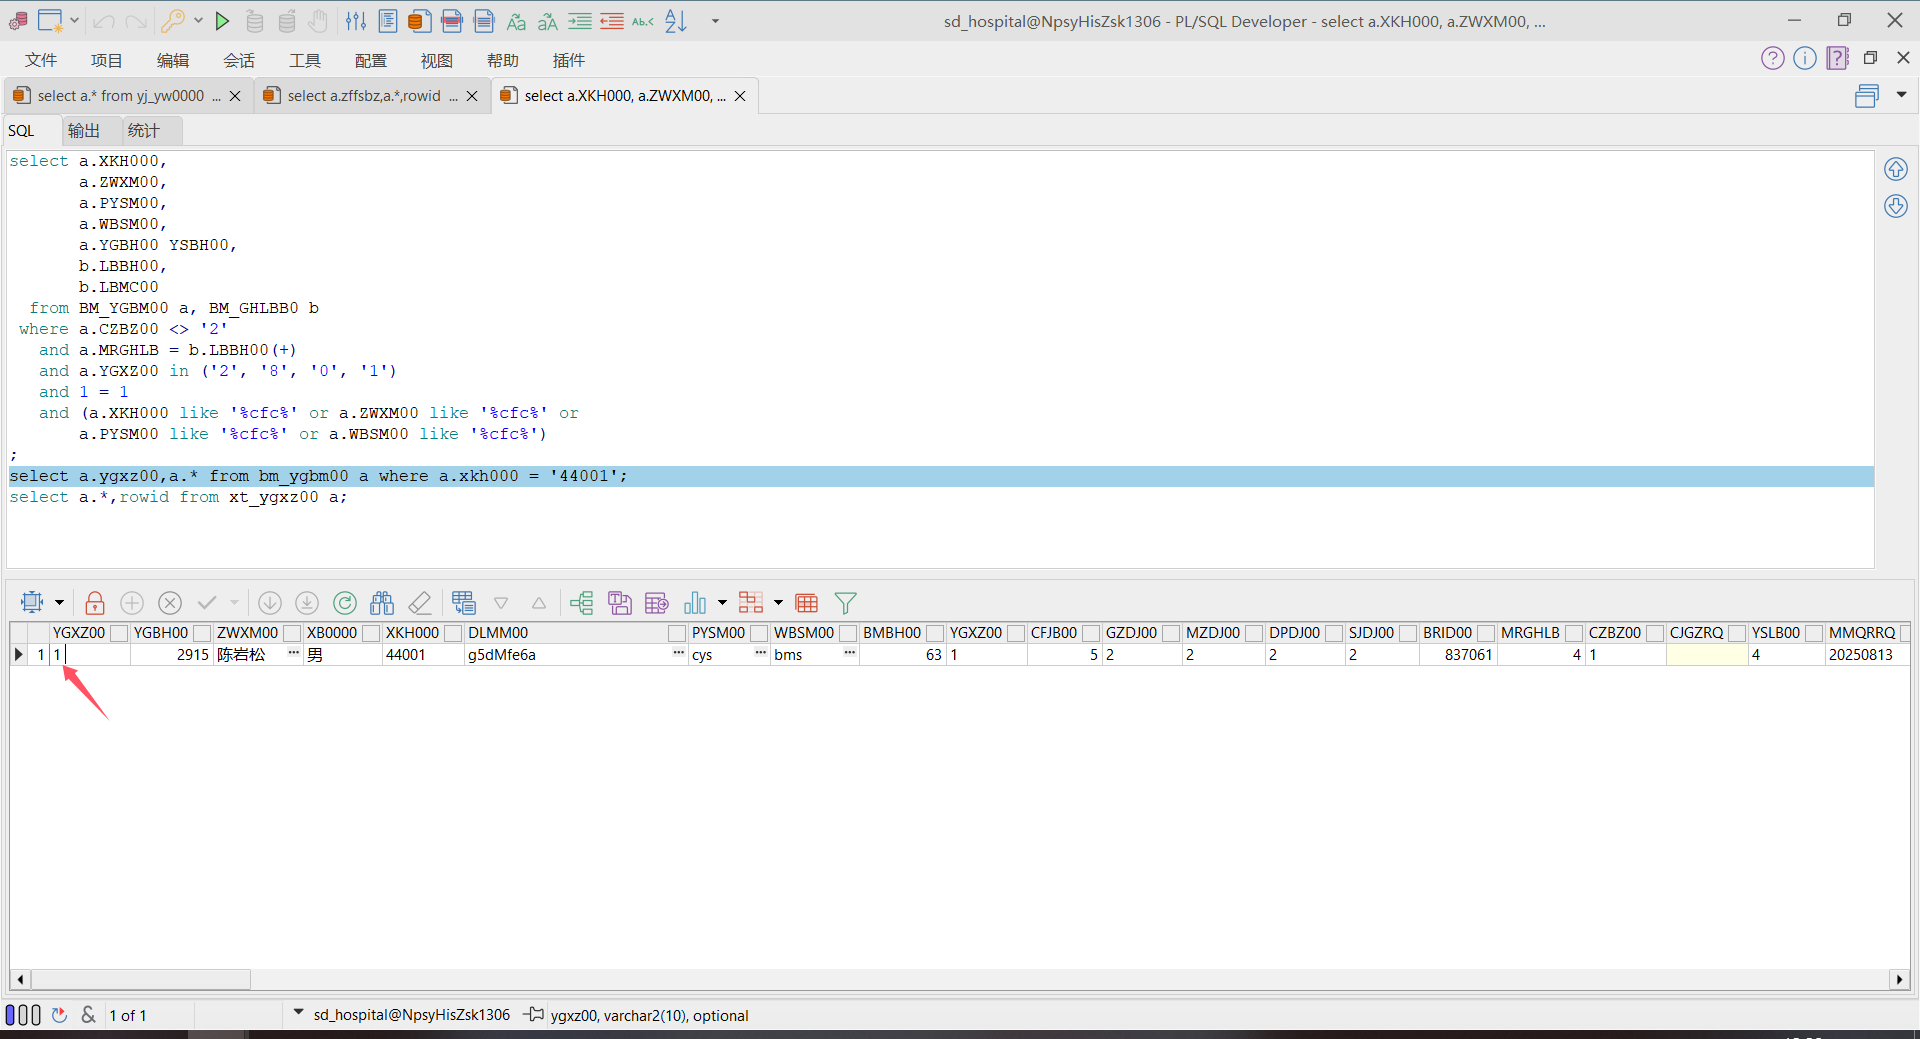
Task: Click the green Execute play button
Action: [222, 21]
